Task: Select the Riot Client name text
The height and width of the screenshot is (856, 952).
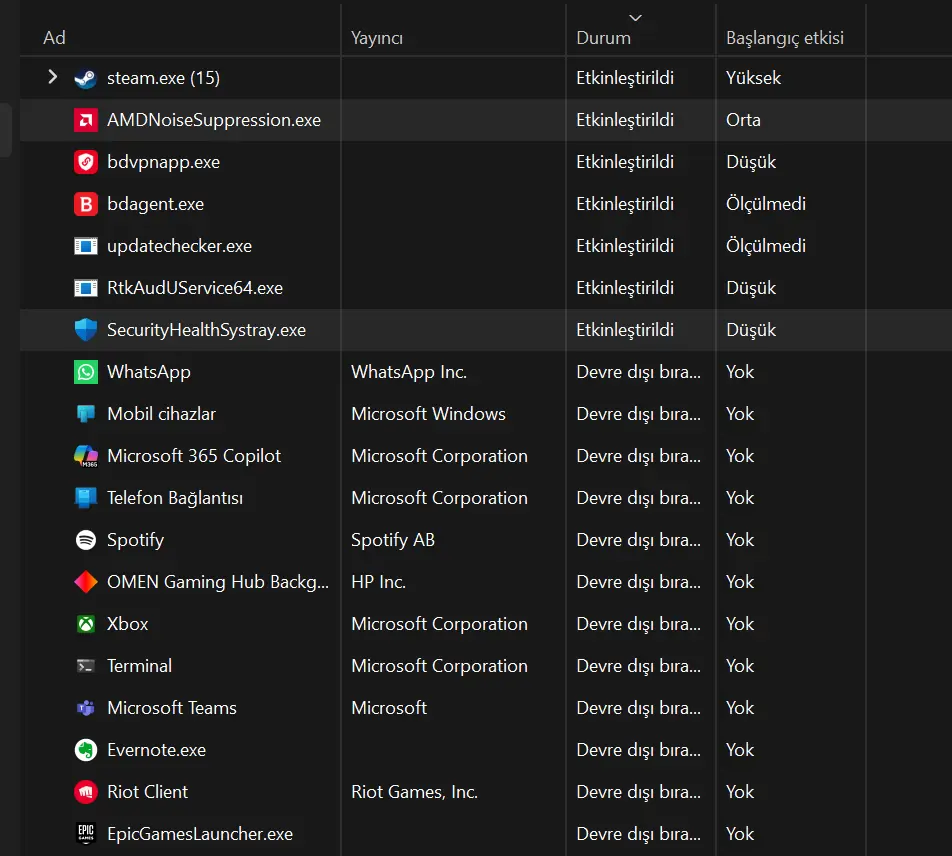Action: pos(148,792)
